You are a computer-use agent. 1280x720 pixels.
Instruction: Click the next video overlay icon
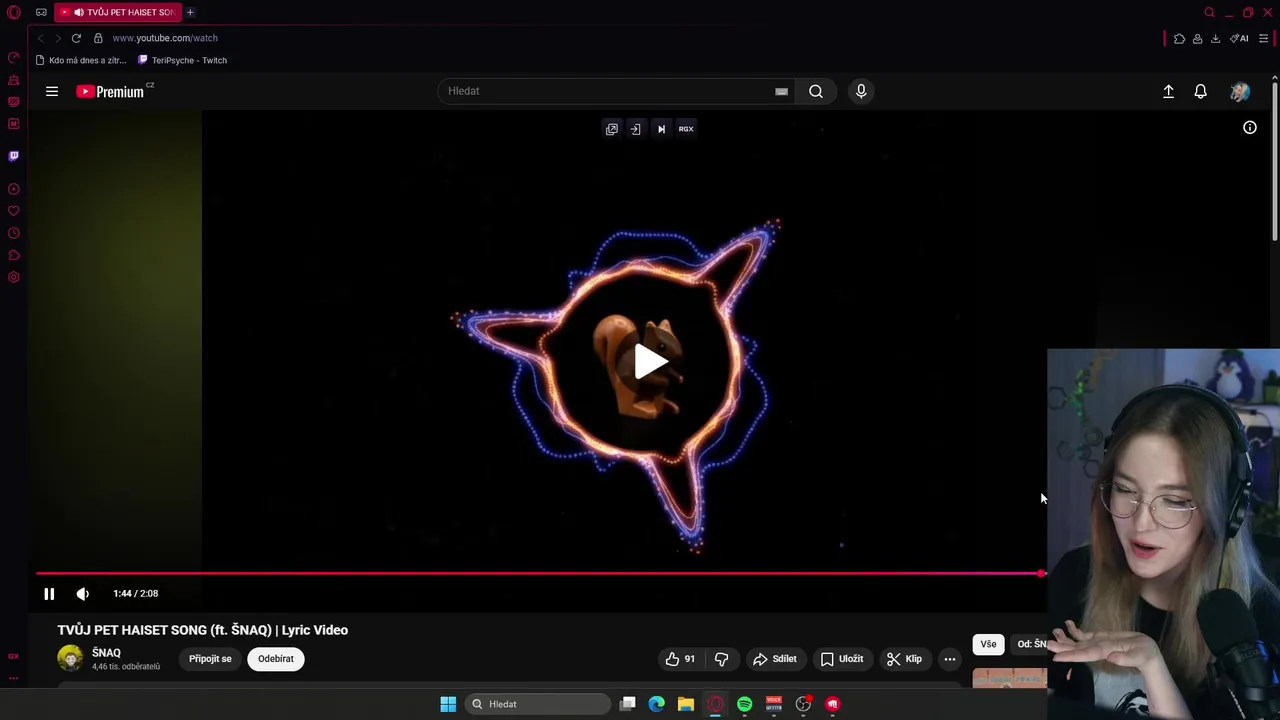click(661, 129)
